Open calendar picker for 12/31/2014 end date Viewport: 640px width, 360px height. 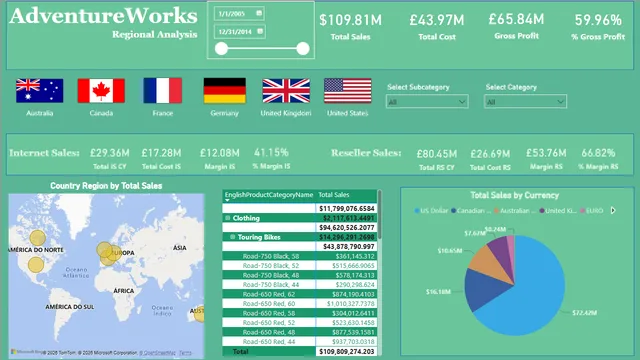click(x=260, y=31)
